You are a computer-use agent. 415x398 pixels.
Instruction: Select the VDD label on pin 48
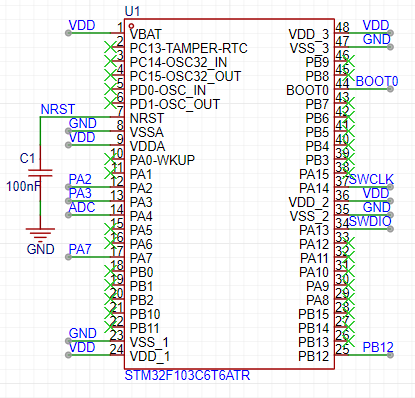pyautogui.click(x=376, y=25)
